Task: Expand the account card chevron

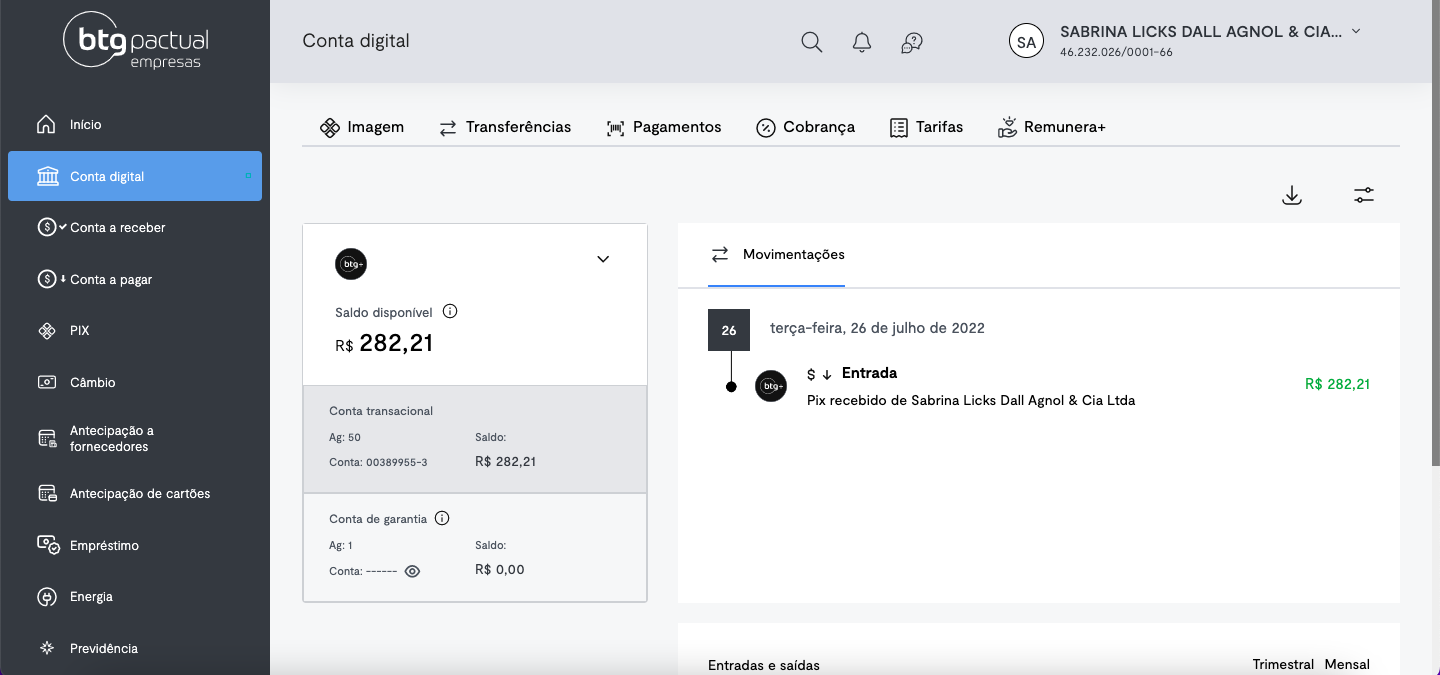Action: [603, 259]
